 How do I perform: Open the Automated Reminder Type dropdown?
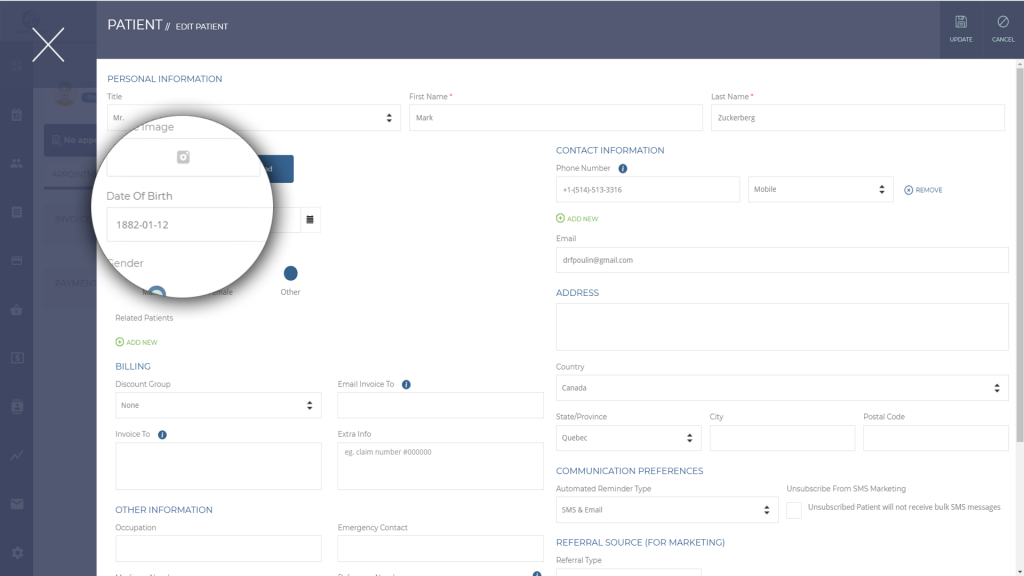pos(667,510)
